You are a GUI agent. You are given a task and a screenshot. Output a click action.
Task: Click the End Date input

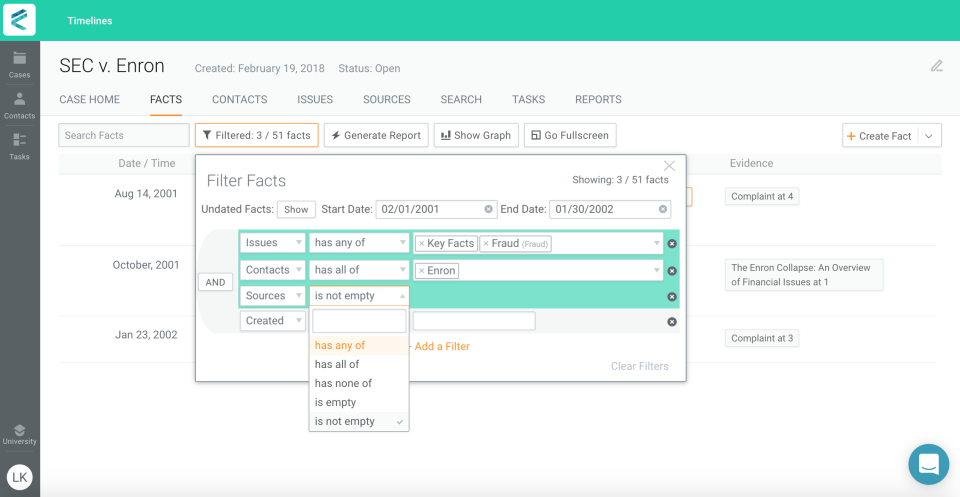coord(610,209)
